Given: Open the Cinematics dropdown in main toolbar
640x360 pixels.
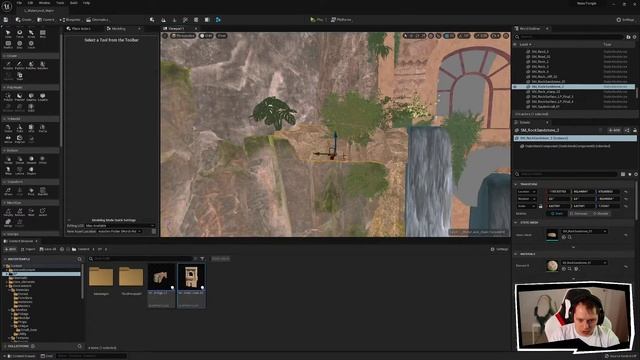Looking at the screenshot, I should [x=97, y=20].
